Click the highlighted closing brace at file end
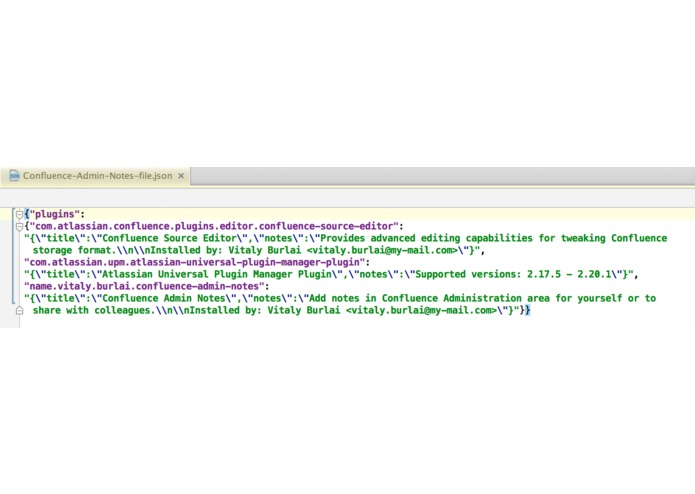Image resolution: width=695 pixels, height=494 pixels. click(x=527, y=310)
